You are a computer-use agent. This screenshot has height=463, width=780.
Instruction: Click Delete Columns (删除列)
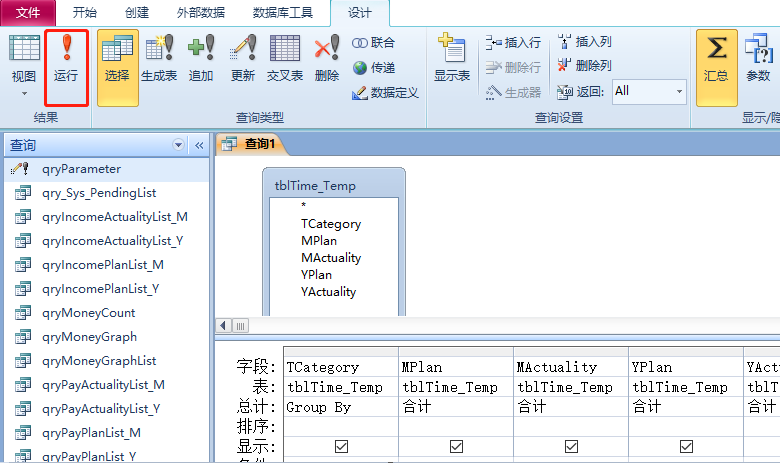(x=585, y=65)
